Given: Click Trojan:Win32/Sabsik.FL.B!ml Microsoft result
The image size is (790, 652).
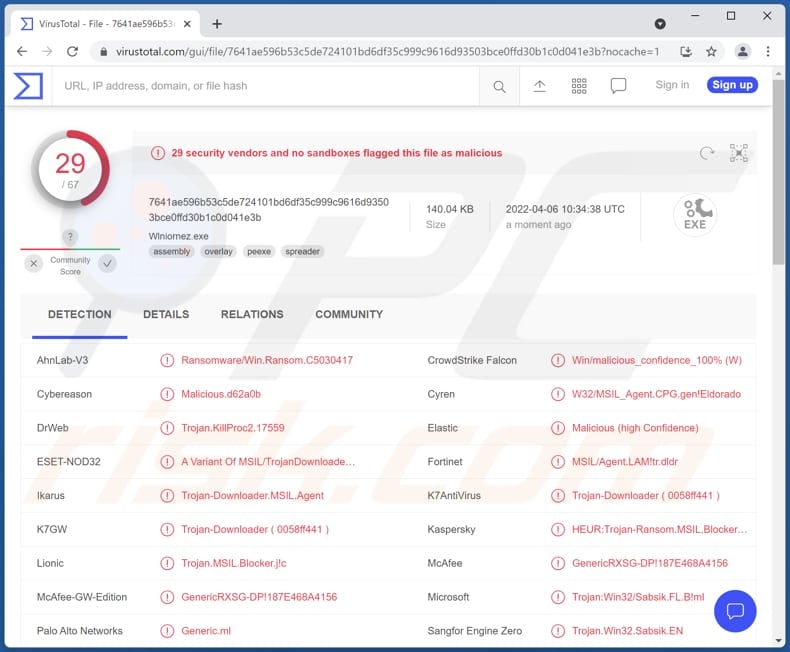Looking at the screenshot, I should click(x=638, y=597).
